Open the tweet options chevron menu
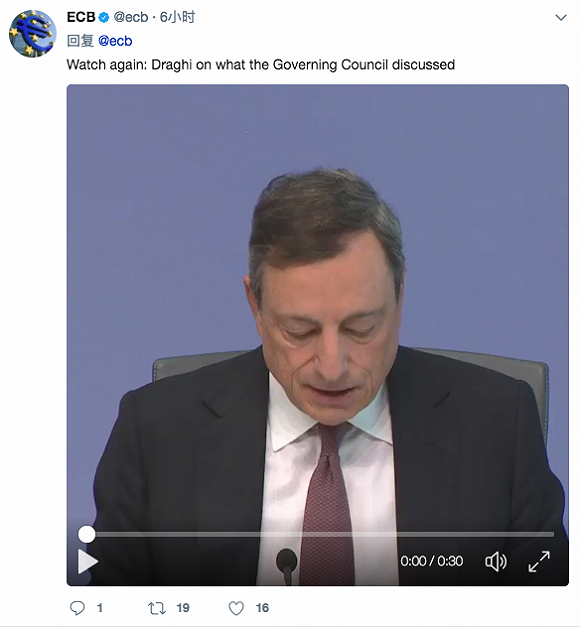The image size is (580, 628). [561, 18]
